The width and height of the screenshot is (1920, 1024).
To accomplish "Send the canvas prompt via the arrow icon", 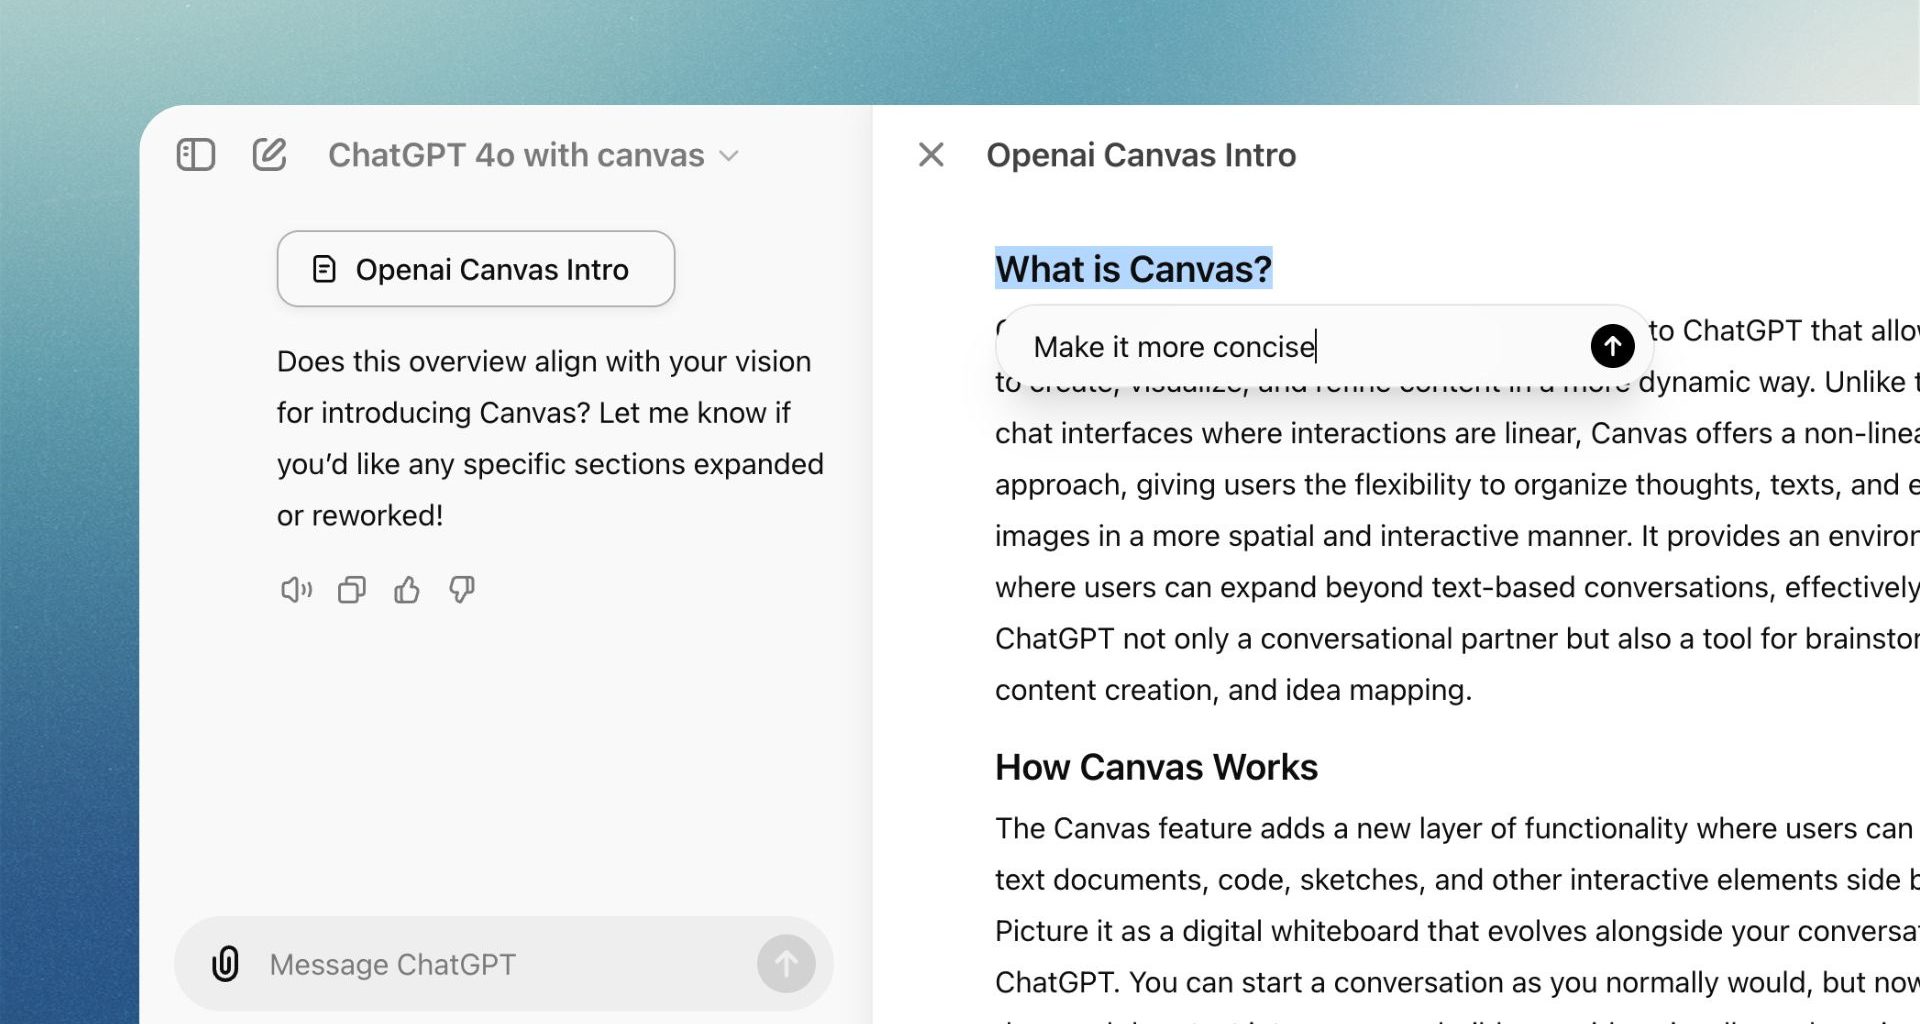I will tap(1611, 345).
